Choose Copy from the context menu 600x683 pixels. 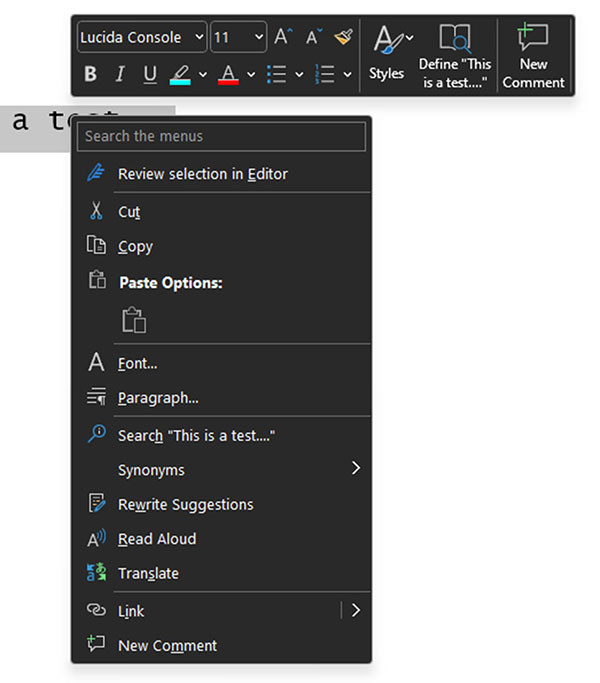pos(221,247)
